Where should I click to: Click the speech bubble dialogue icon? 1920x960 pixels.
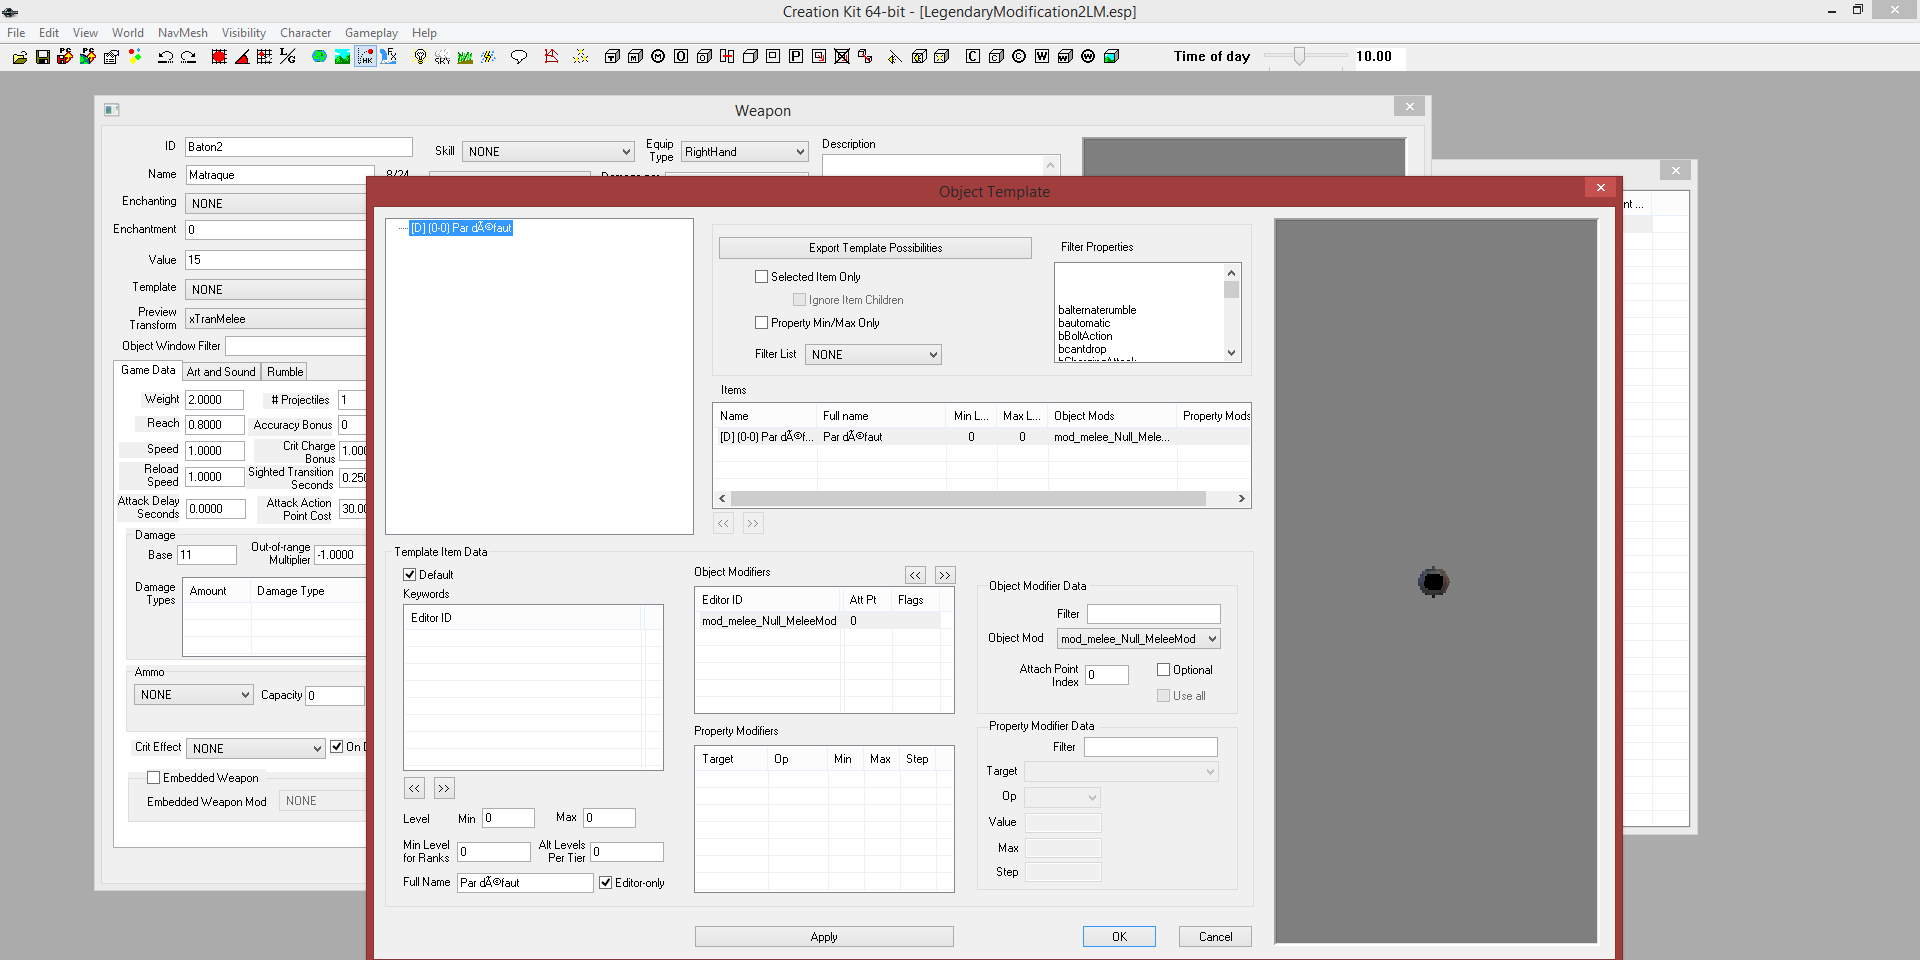coord(519,57)
